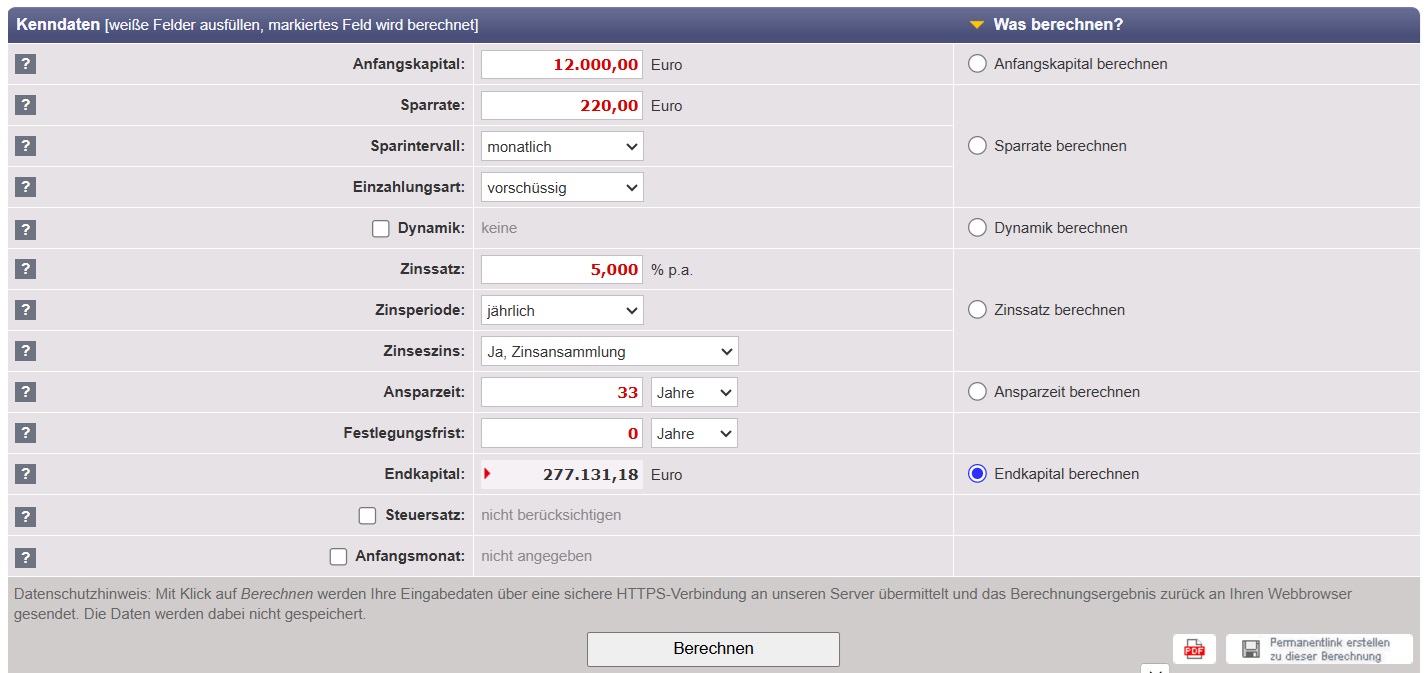Click the Anfangskapital input field with 12.000,00
1426x673 pixels.
pos(562,65)
